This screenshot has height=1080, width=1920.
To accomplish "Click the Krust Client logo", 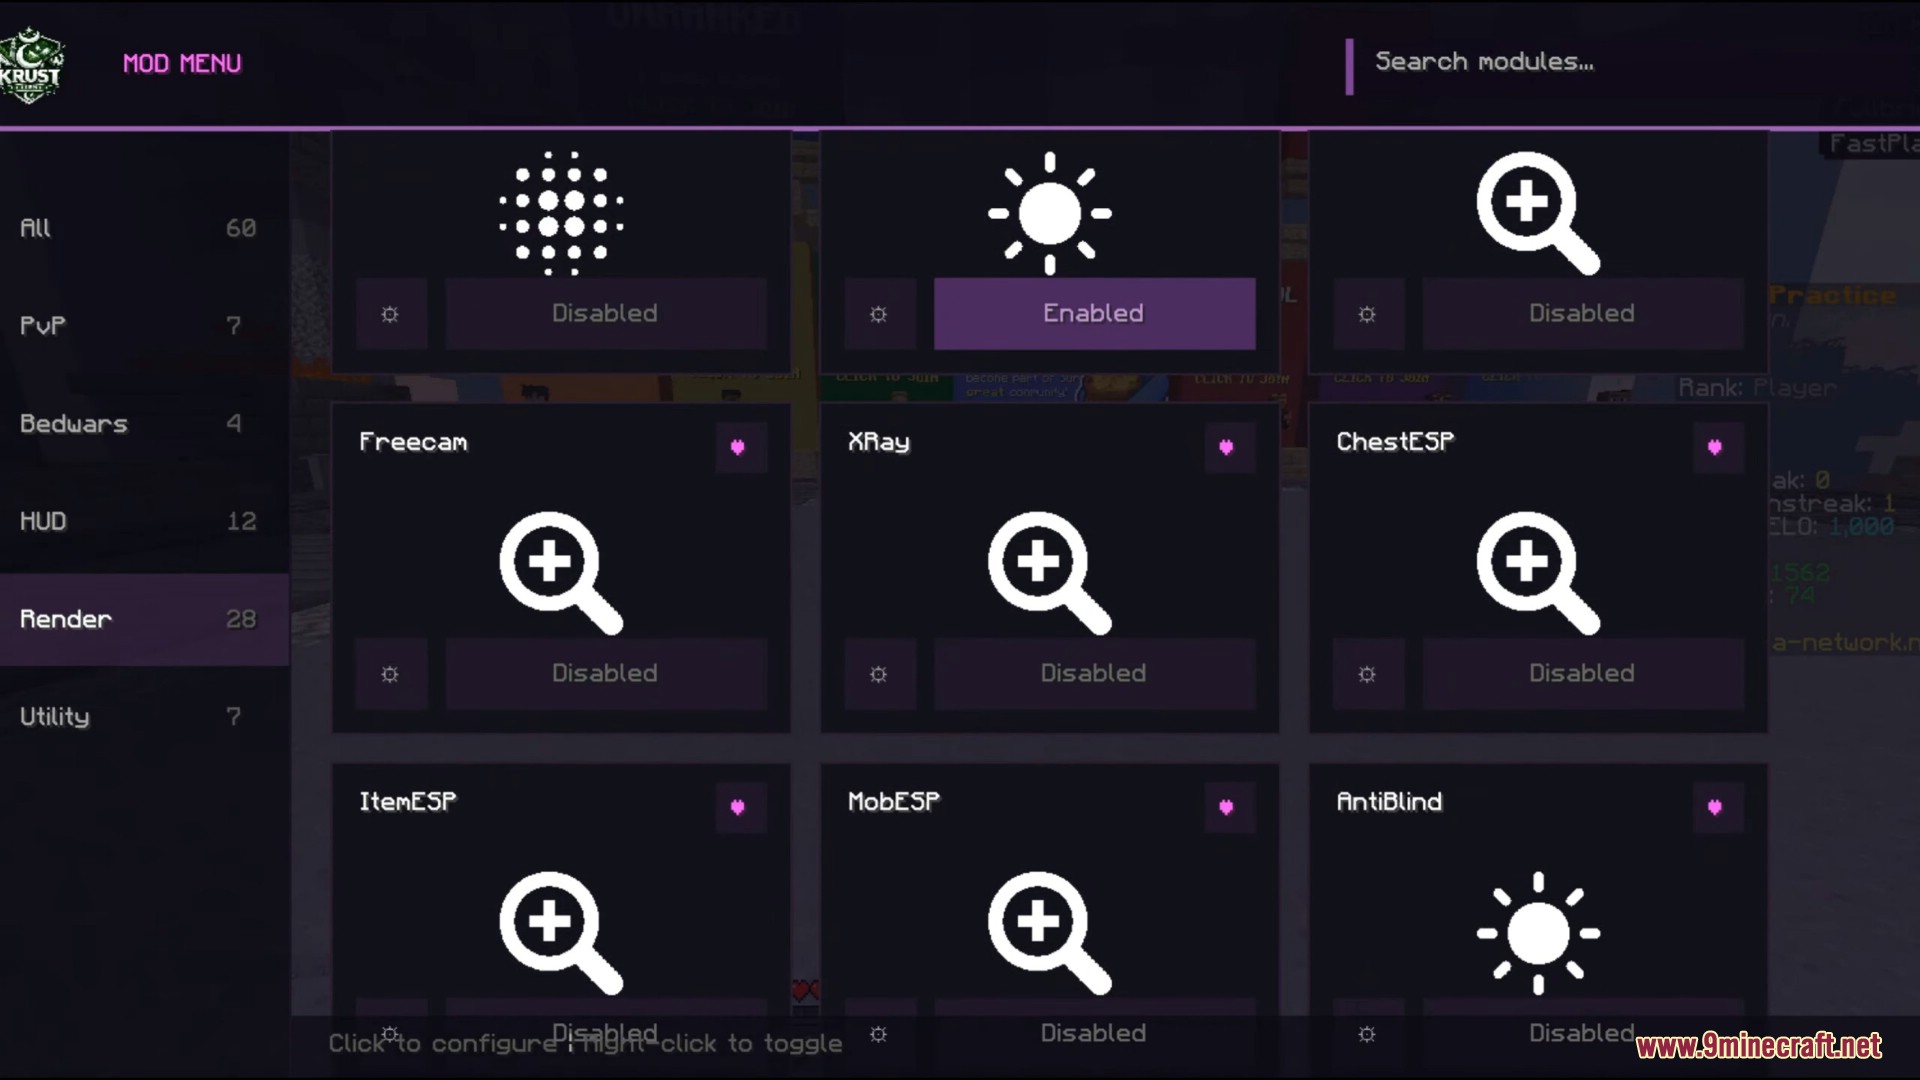I will click(x=32, y=64).
